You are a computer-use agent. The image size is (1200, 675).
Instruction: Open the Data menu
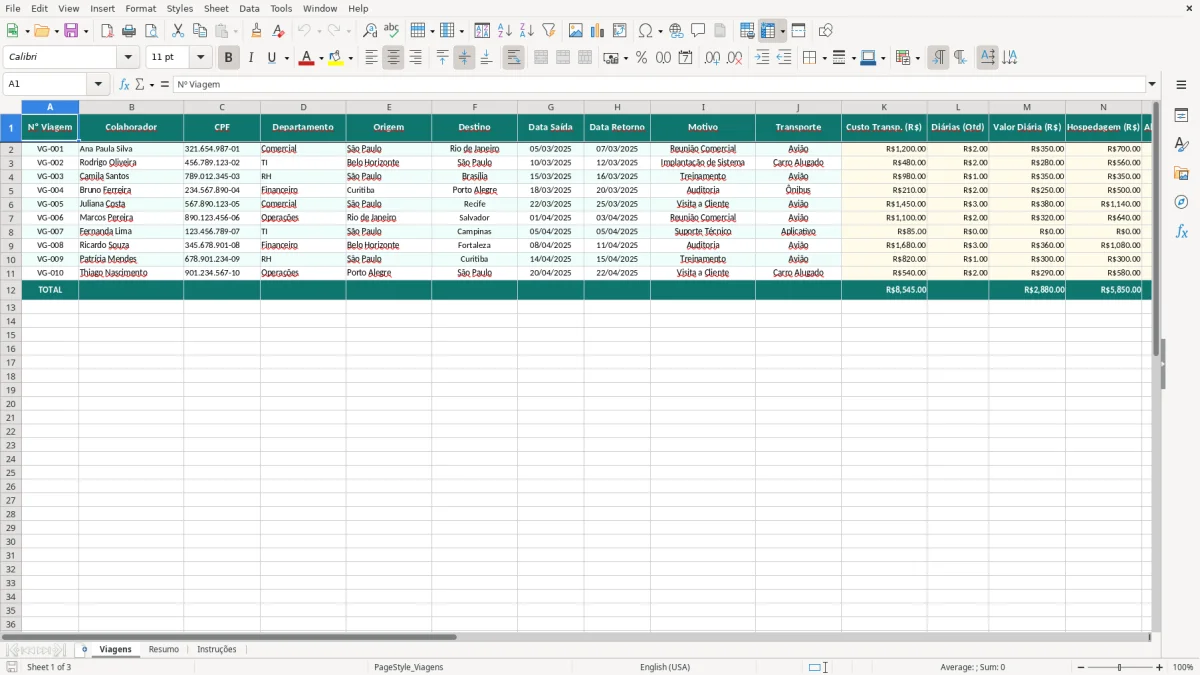pyautogui.click(x=249, y=8)
